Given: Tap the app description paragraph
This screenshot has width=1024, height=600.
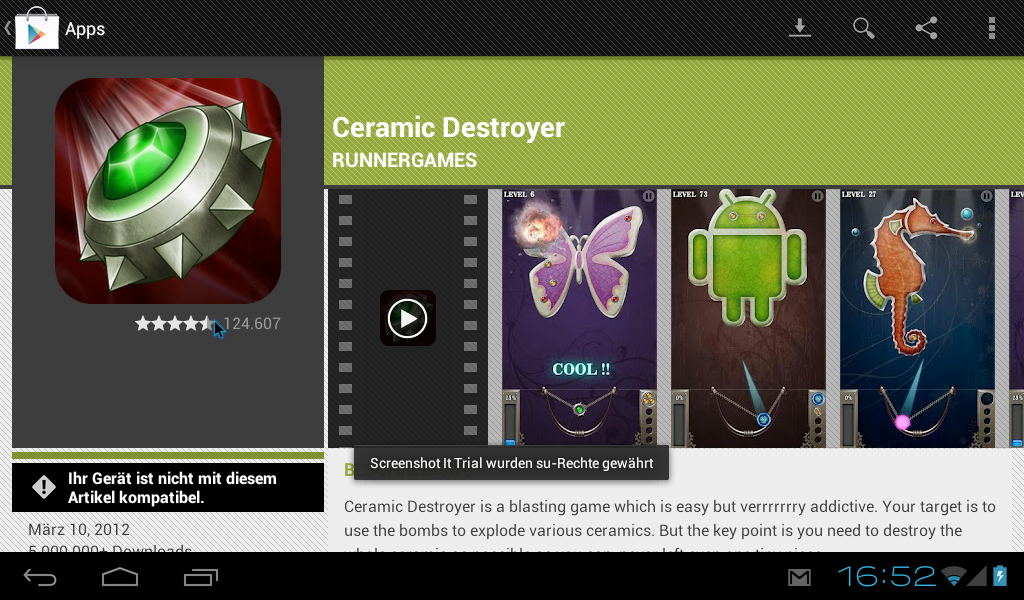Looking at the screenshot, I should click(x=669, y=526).
